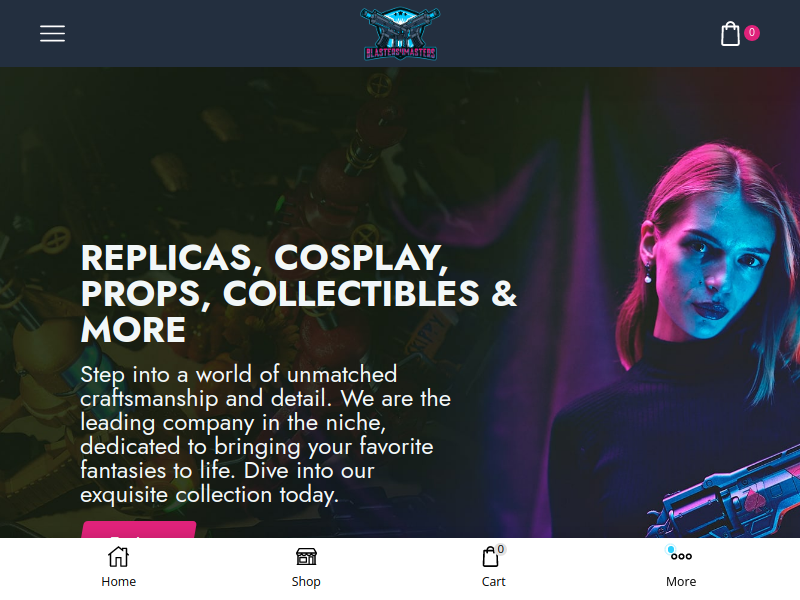Expand the More menu label
The width and height of the screenshot is (800, 600).
(x=681, y=582)
